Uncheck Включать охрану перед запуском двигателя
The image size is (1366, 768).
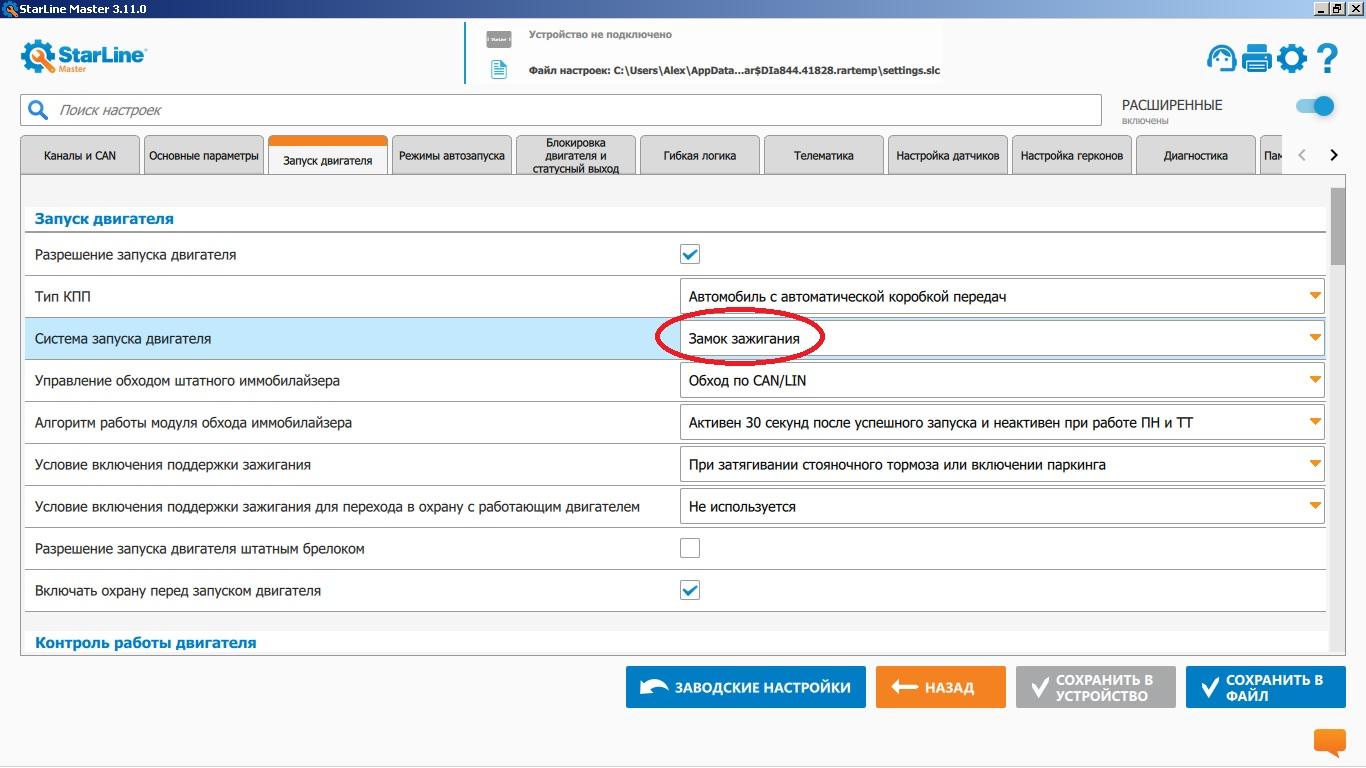[x=690, y=590]
